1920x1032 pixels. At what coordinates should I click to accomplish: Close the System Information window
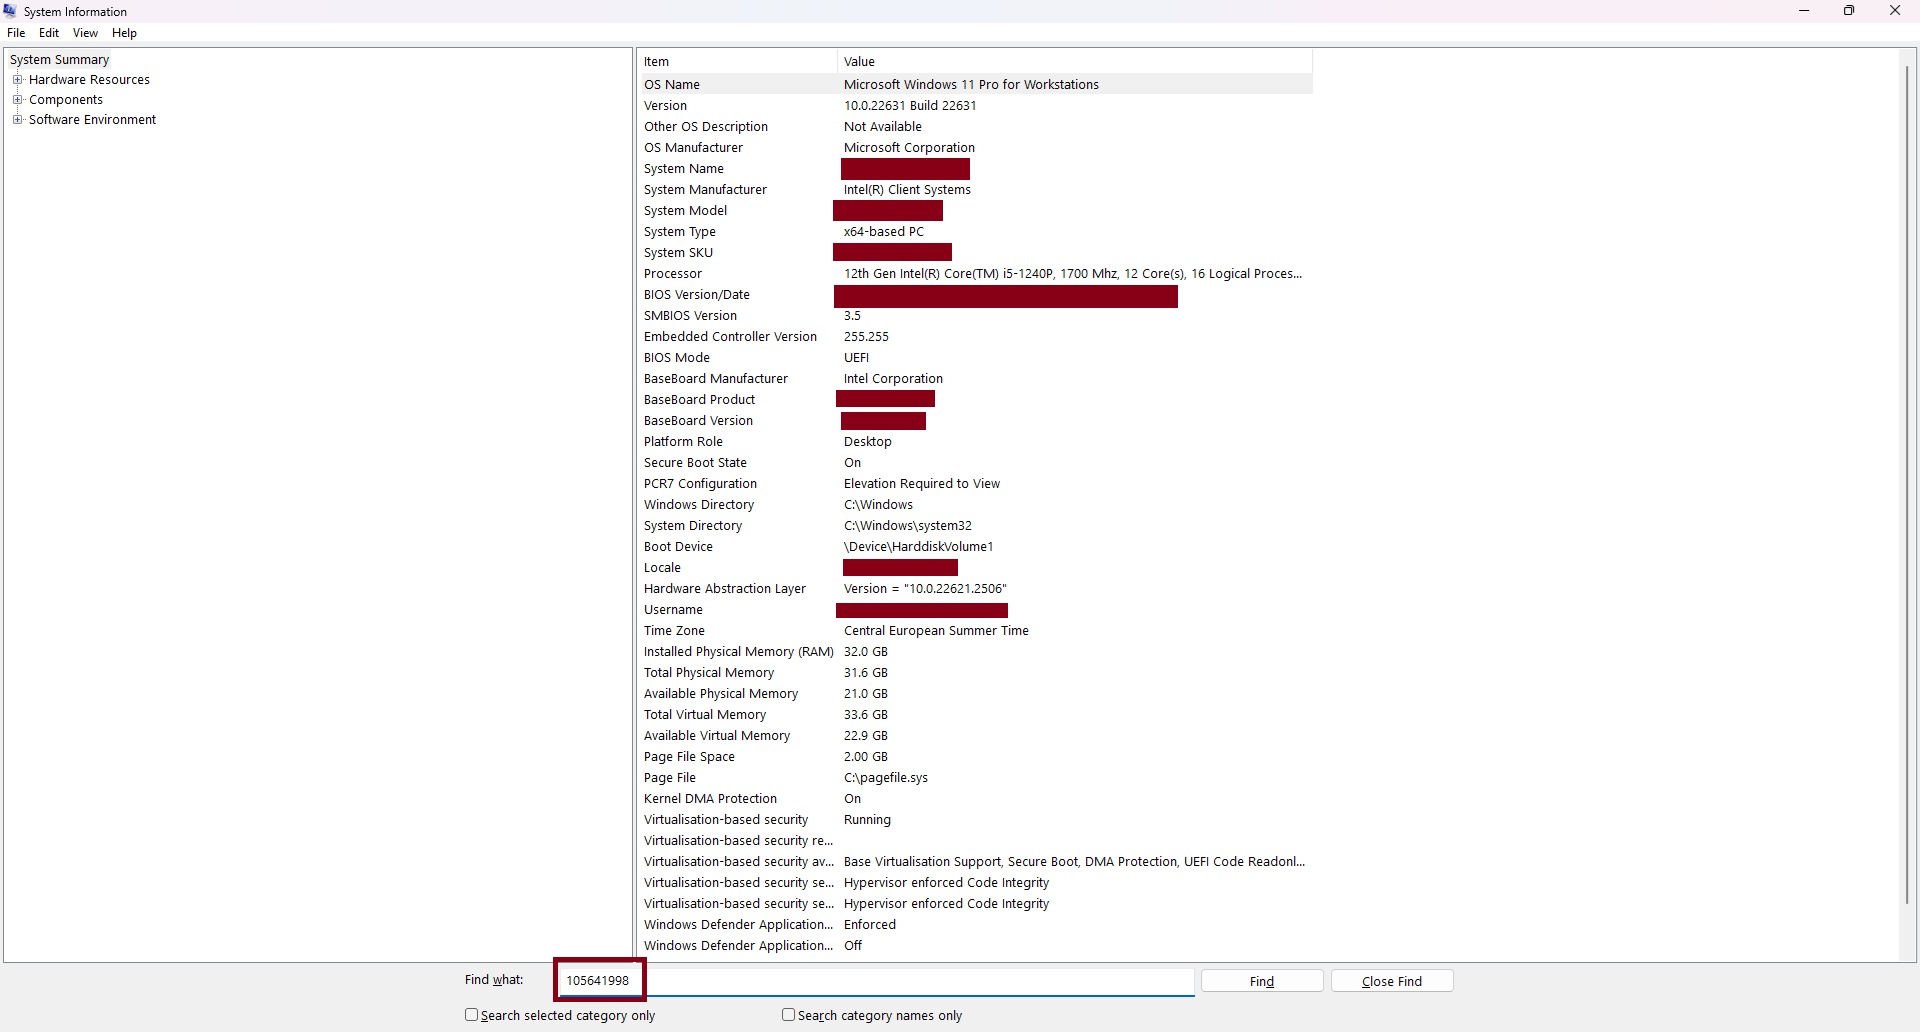click(1895, 11)
